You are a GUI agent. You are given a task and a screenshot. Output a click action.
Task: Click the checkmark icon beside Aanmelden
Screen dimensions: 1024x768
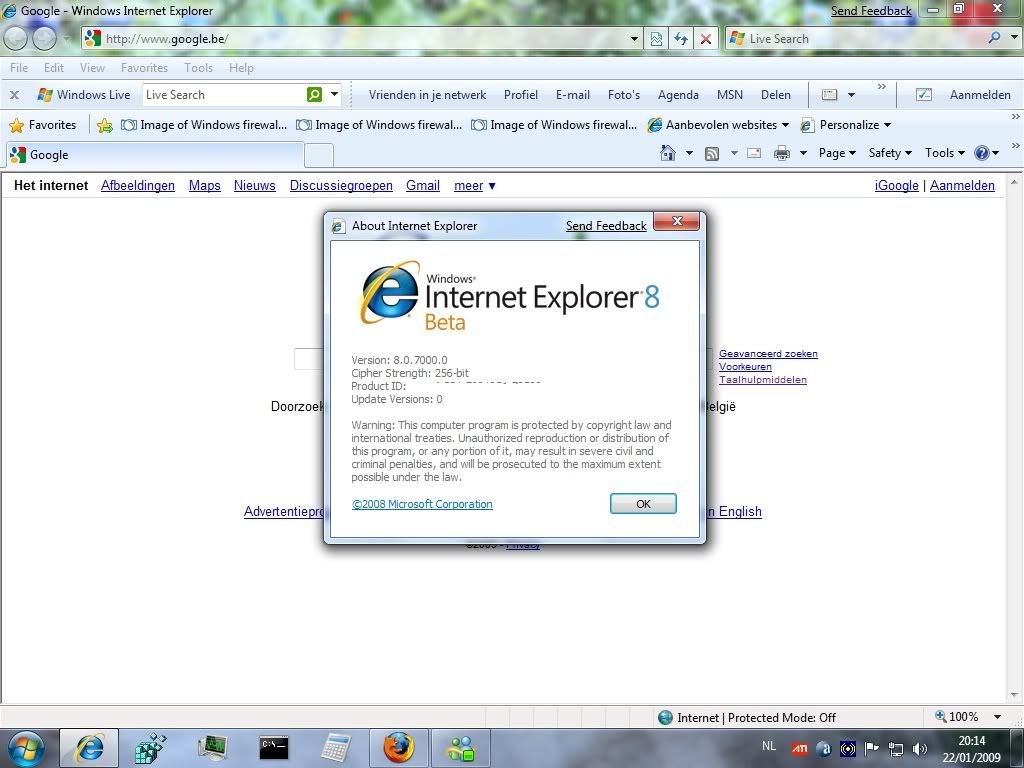click(923, 95)
